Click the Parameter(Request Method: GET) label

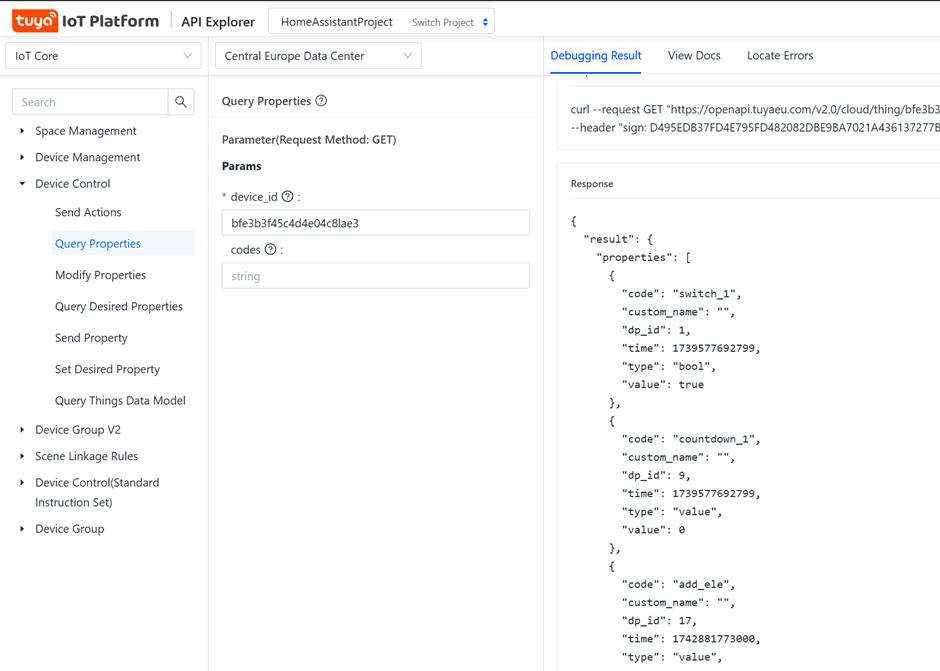(x=309, y=140)
